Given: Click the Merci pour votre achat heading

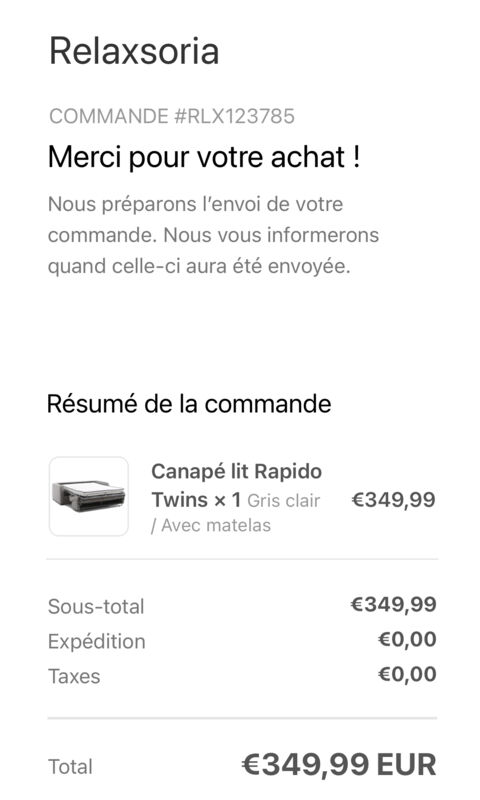Looking at the screenshot, I should 204,157.
